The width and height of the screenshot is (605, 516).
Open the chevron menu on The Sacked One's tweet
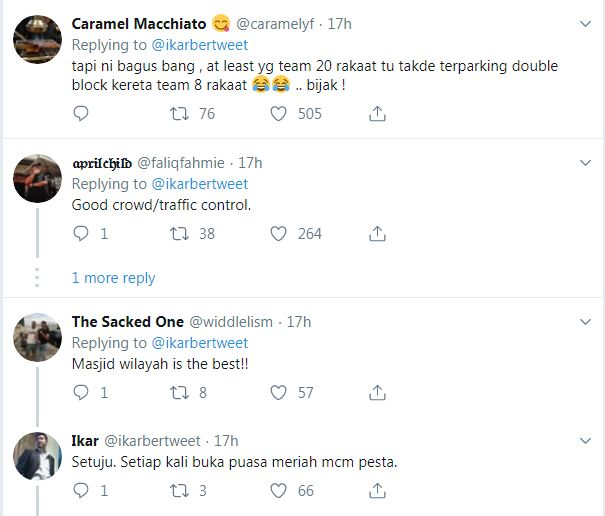[x=584, y=322]
